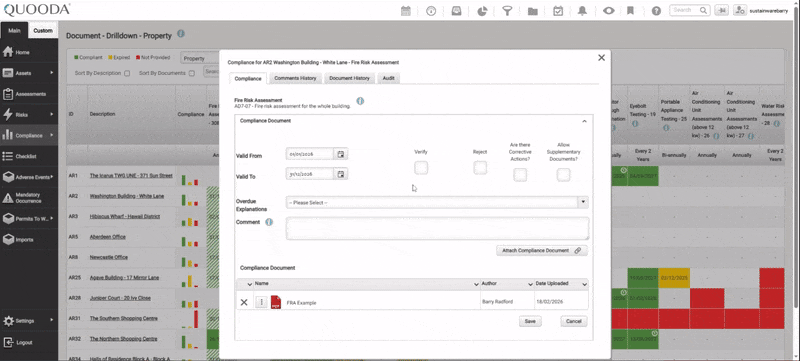Click the bookmark icon
The image size is (800, 361).
tap(631, 11)
